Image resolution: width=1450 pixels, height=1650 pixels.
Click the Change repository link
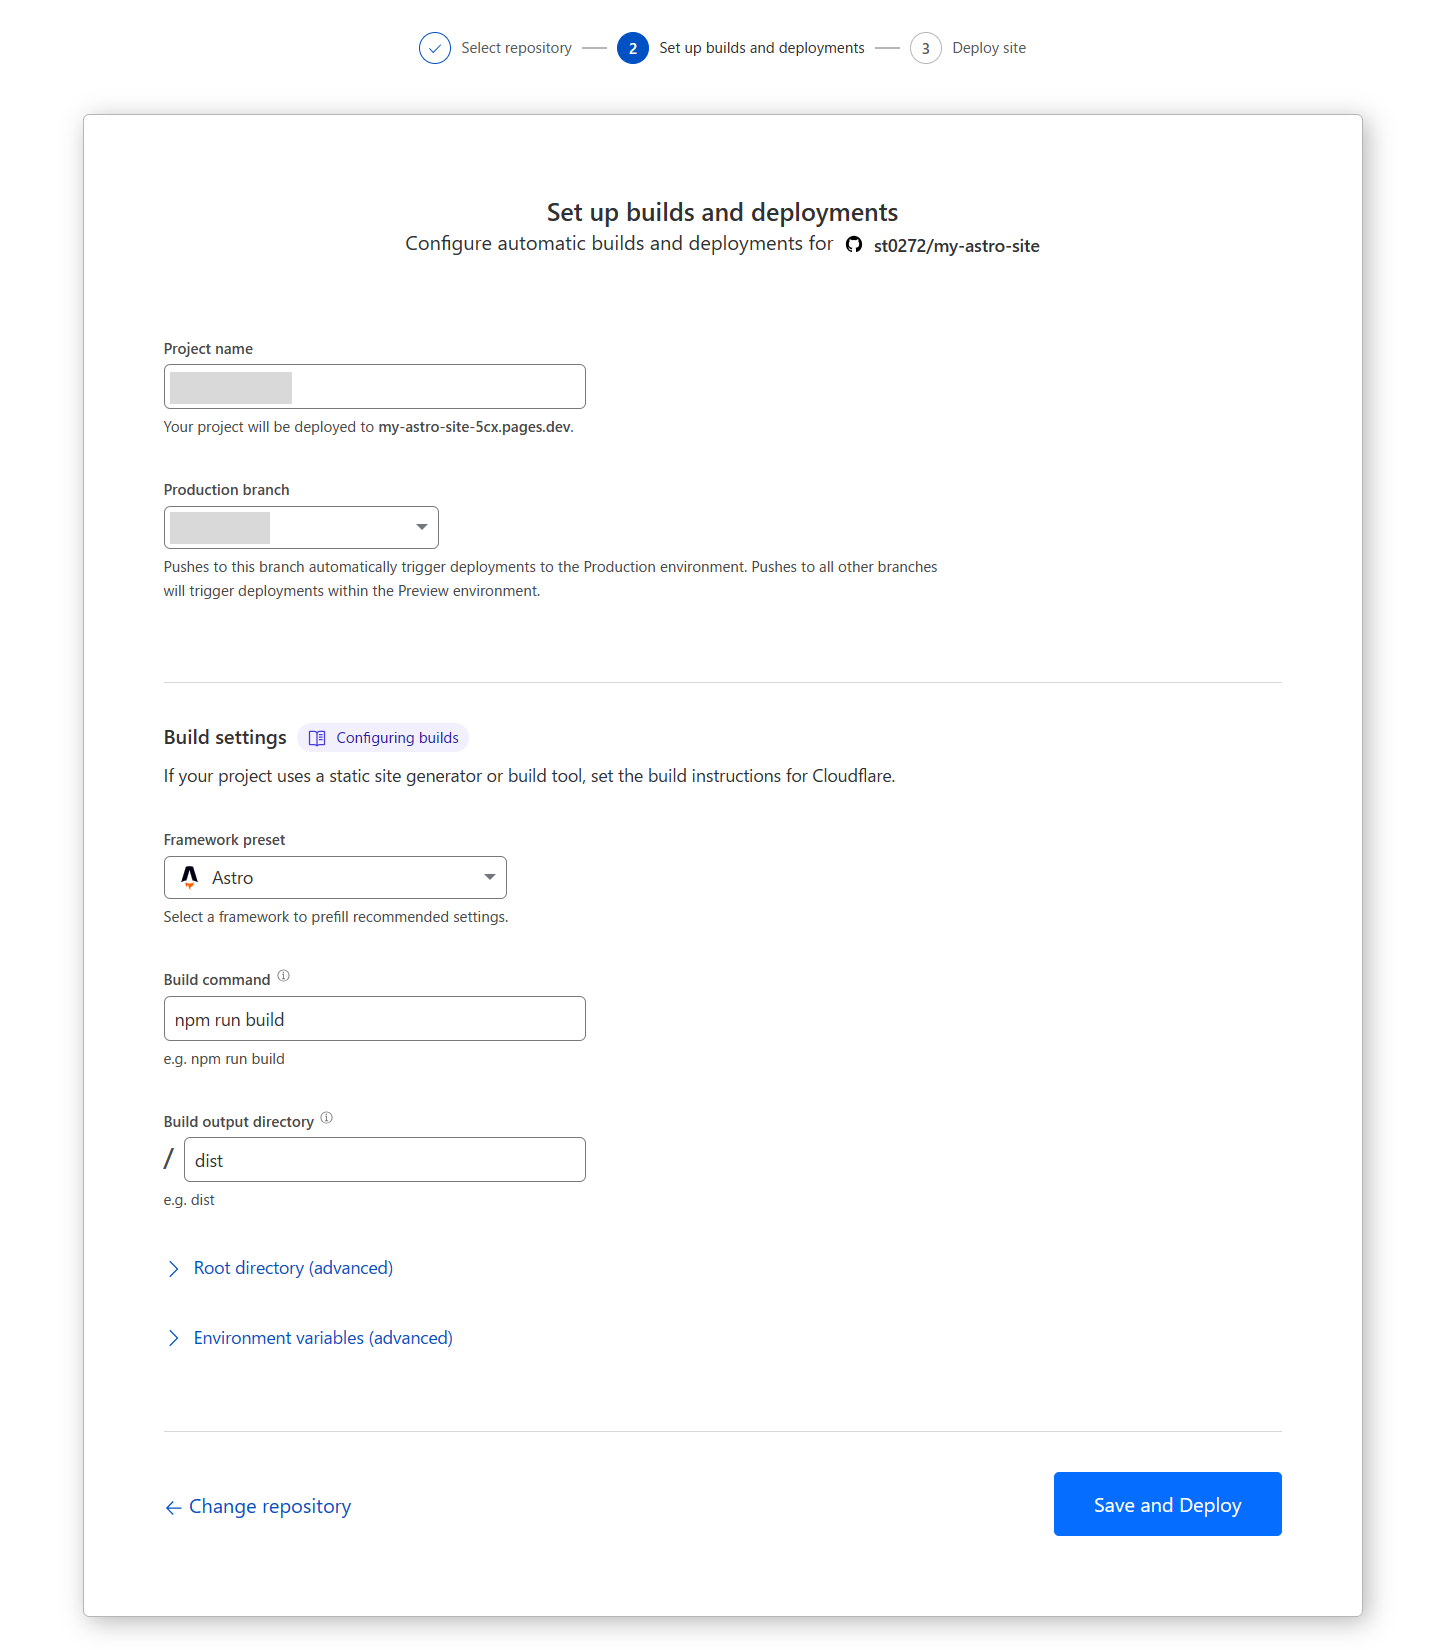pyautogui.click(x=258, y=1506)
